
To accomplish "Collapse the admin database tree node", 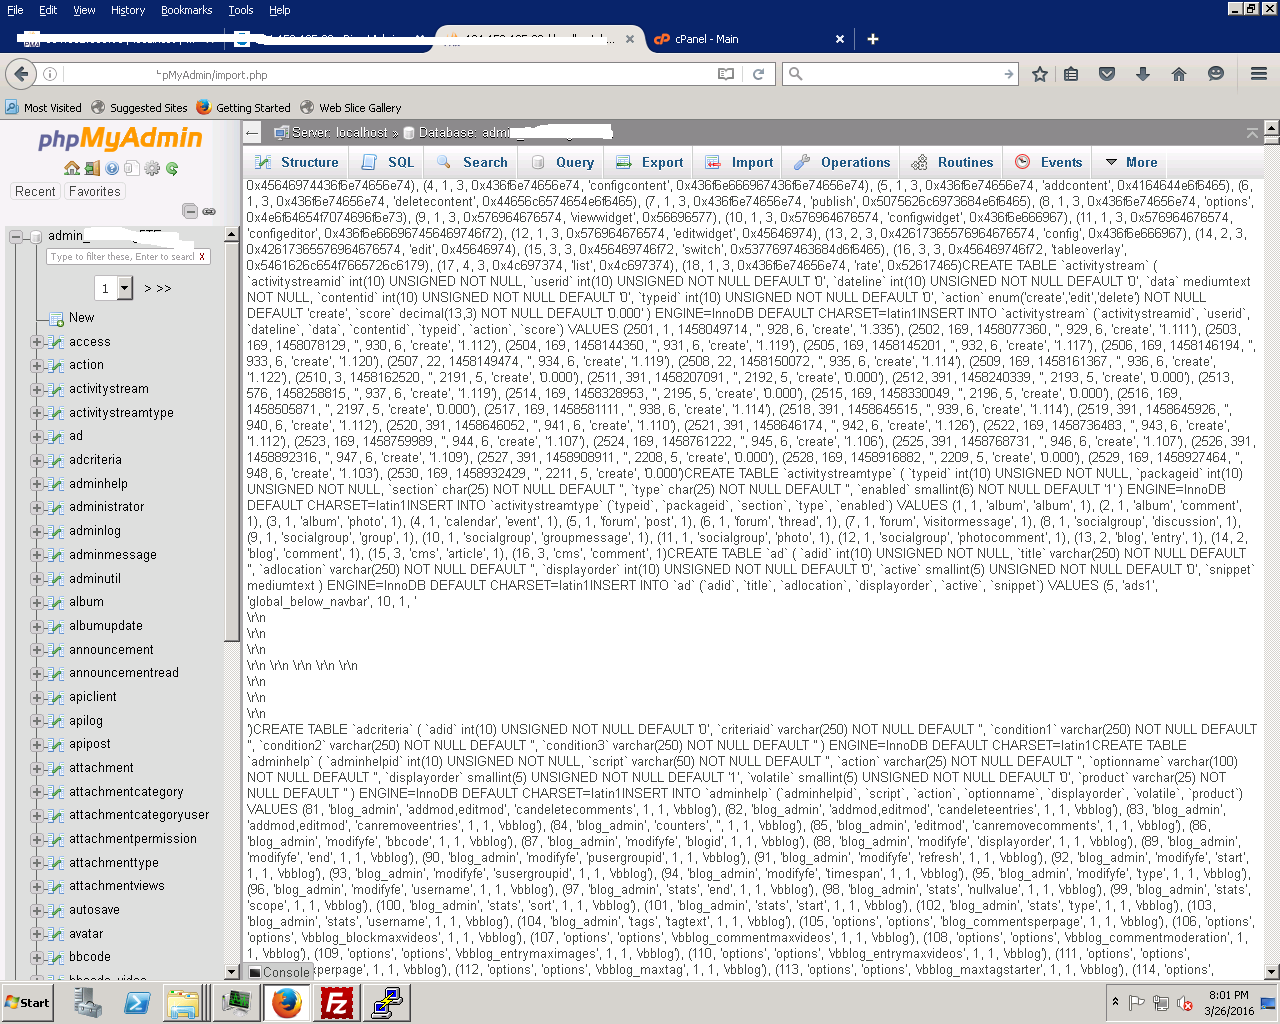I will point(16,237).
